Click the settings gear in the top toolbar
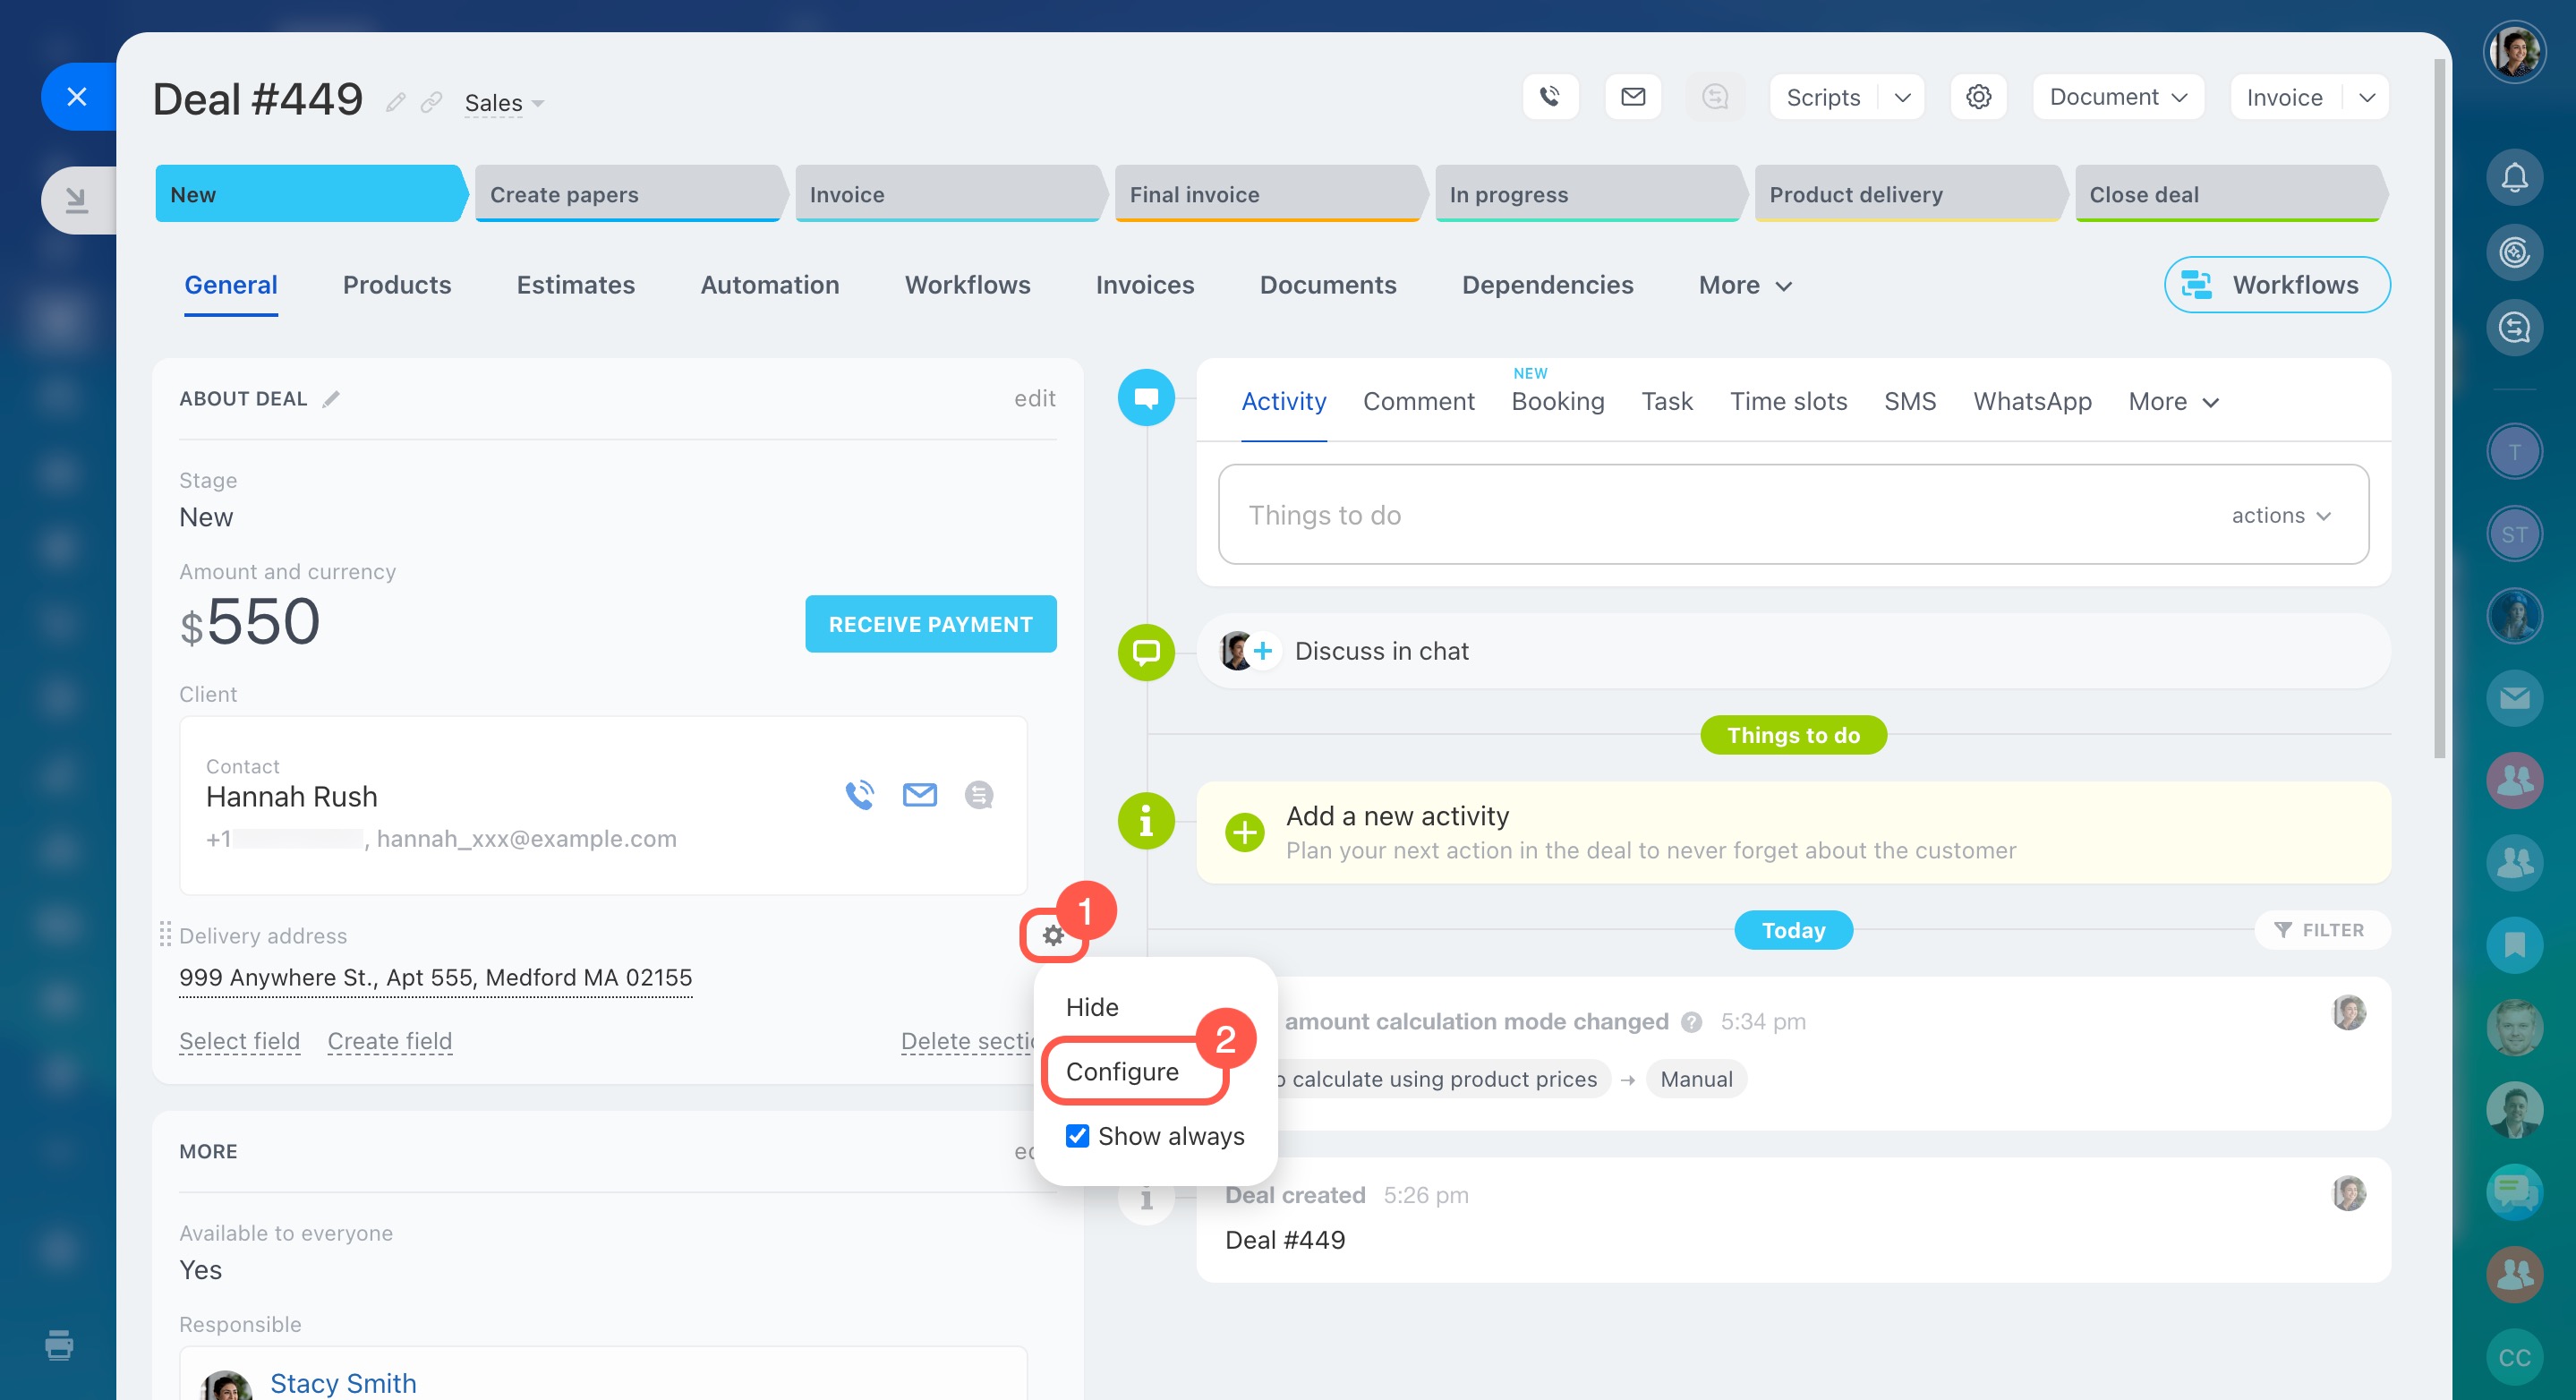 pyautogui.click(x=1978, y=96)
